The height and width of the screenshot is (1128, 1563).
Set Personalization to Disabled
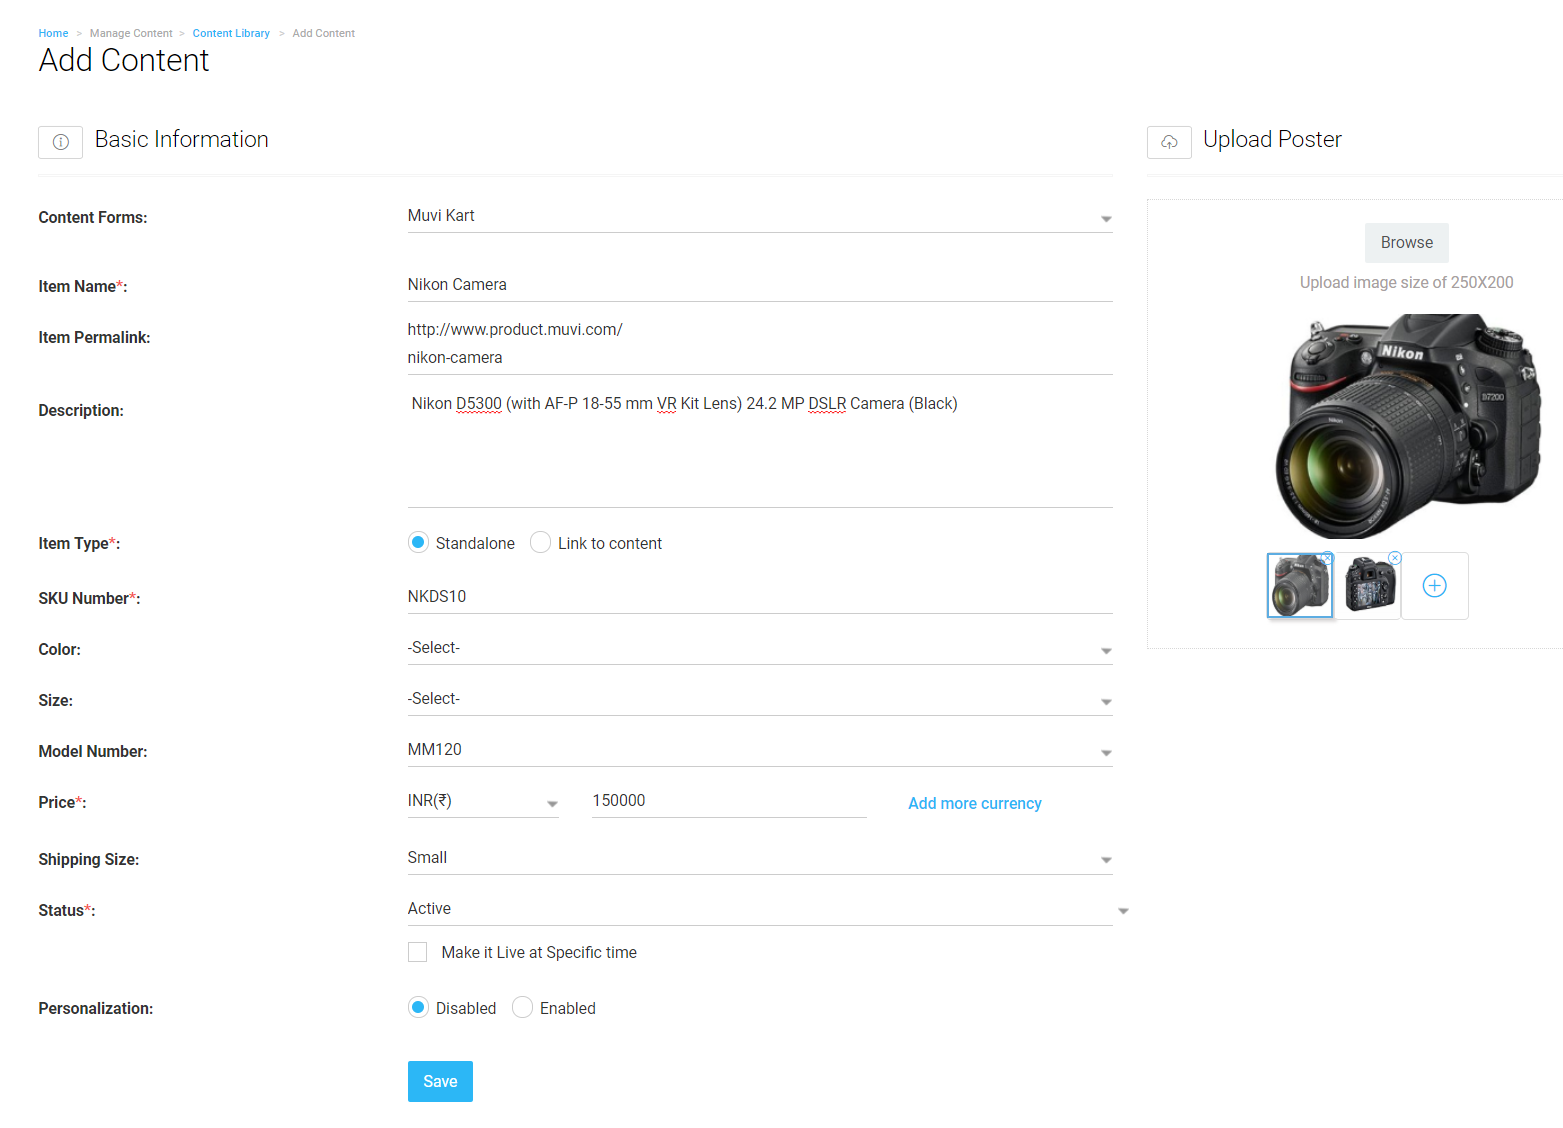tap(419, 1008)
